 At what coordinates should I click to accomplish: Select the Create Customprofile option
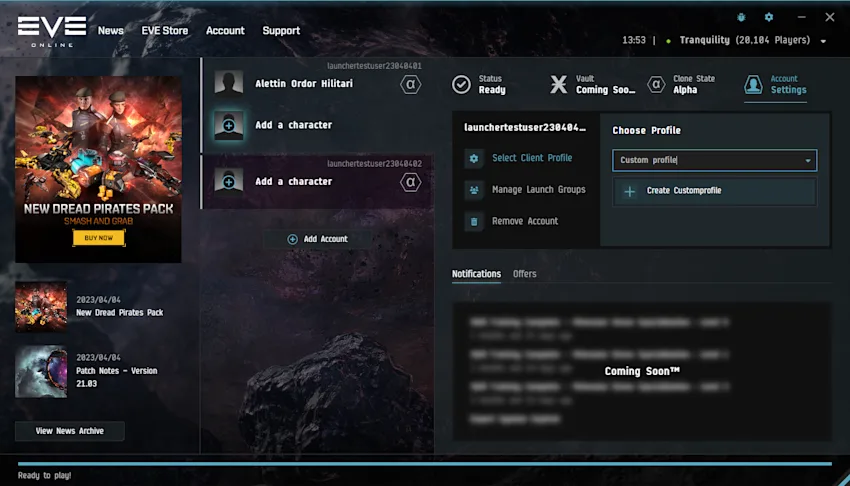pos(714,191)
